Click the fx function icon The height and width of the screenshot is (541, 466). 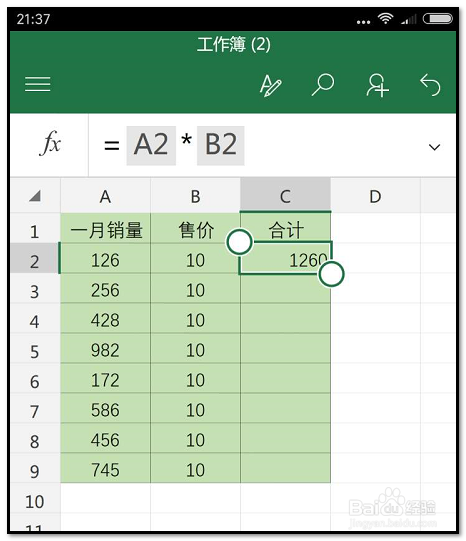pyautogui.click(x=50, y=143)
